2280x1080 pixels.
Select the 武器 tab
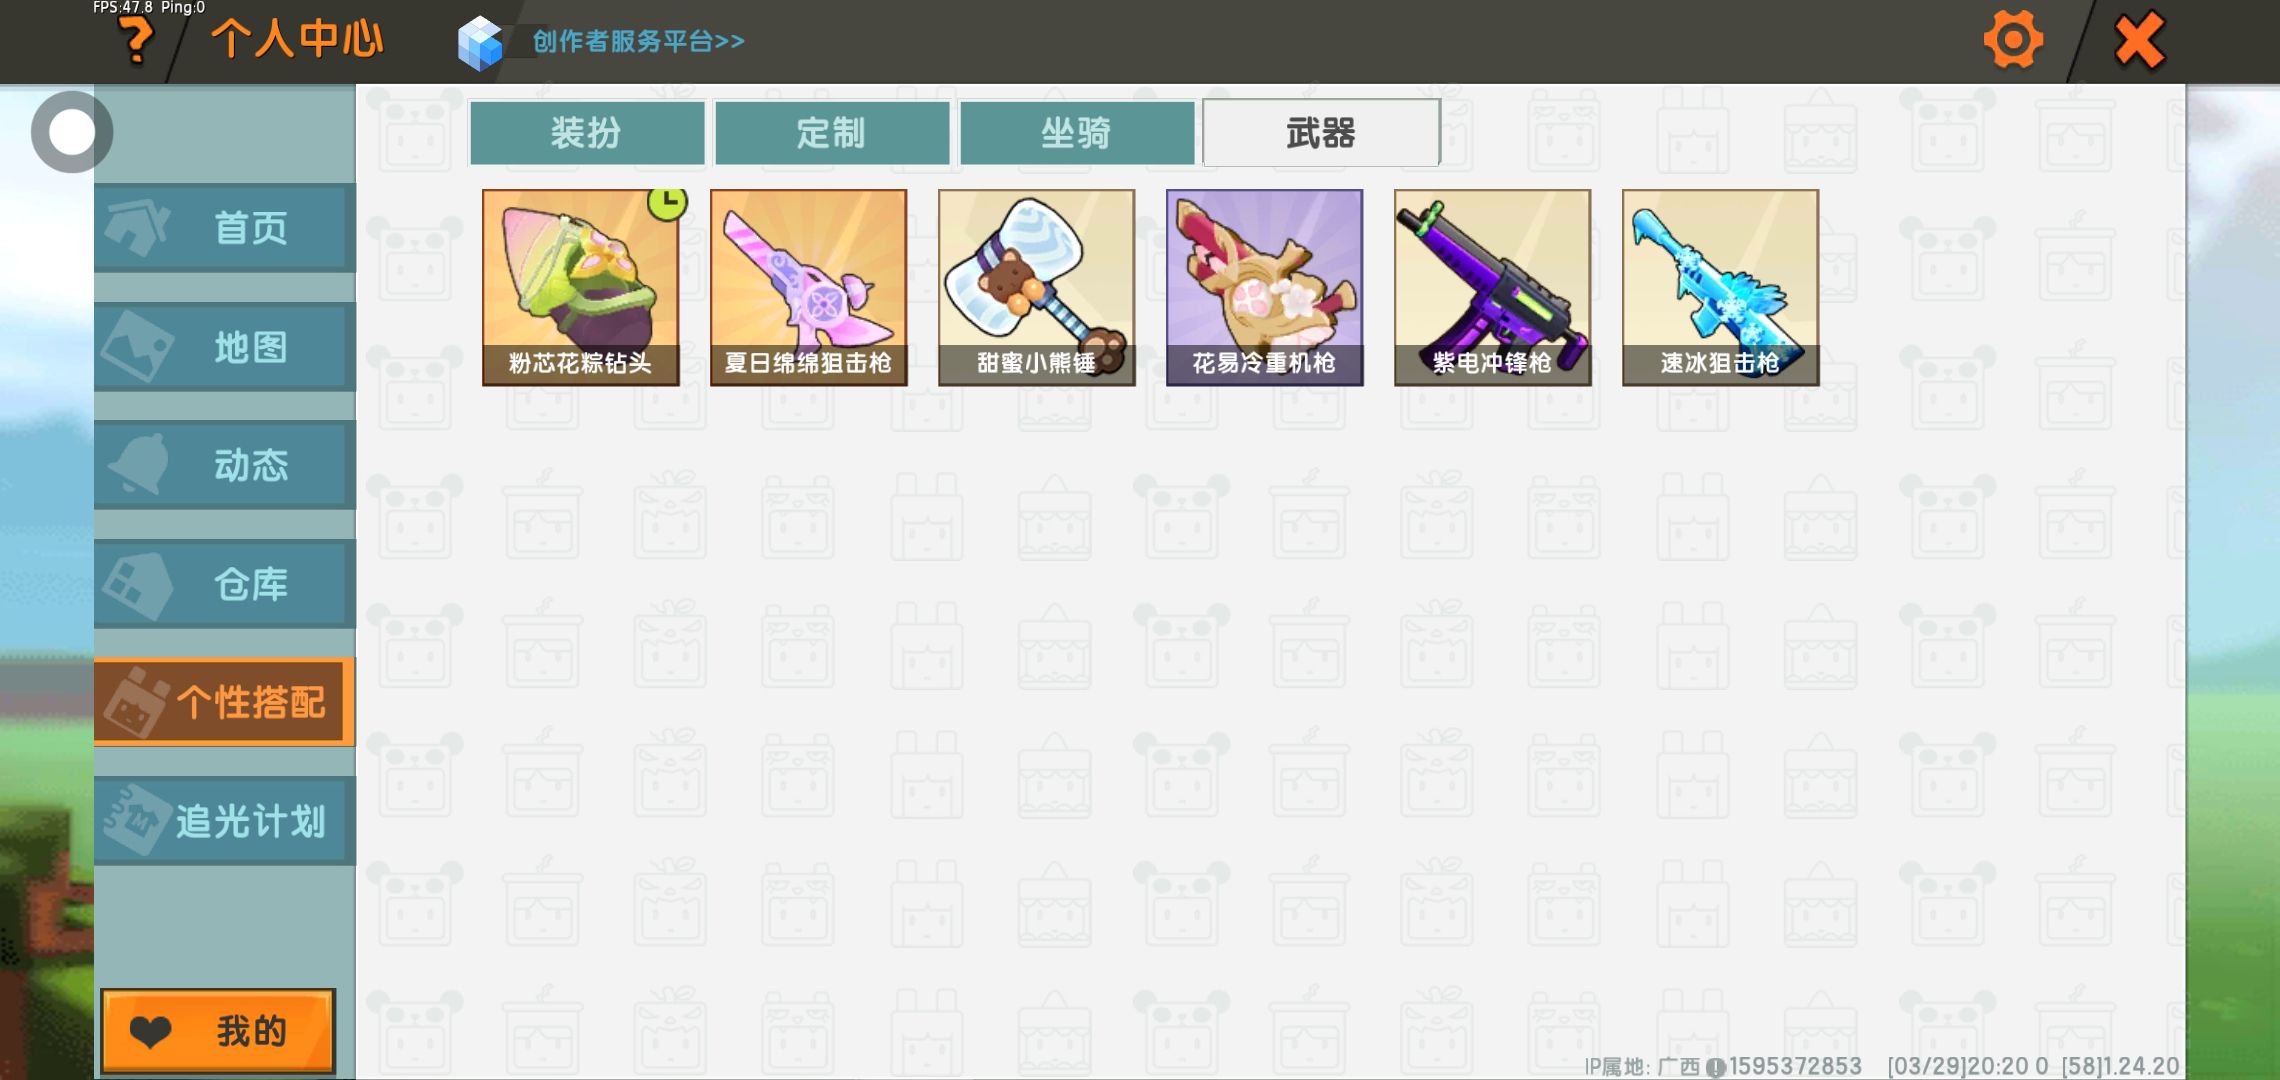(x=1321, y=132)
